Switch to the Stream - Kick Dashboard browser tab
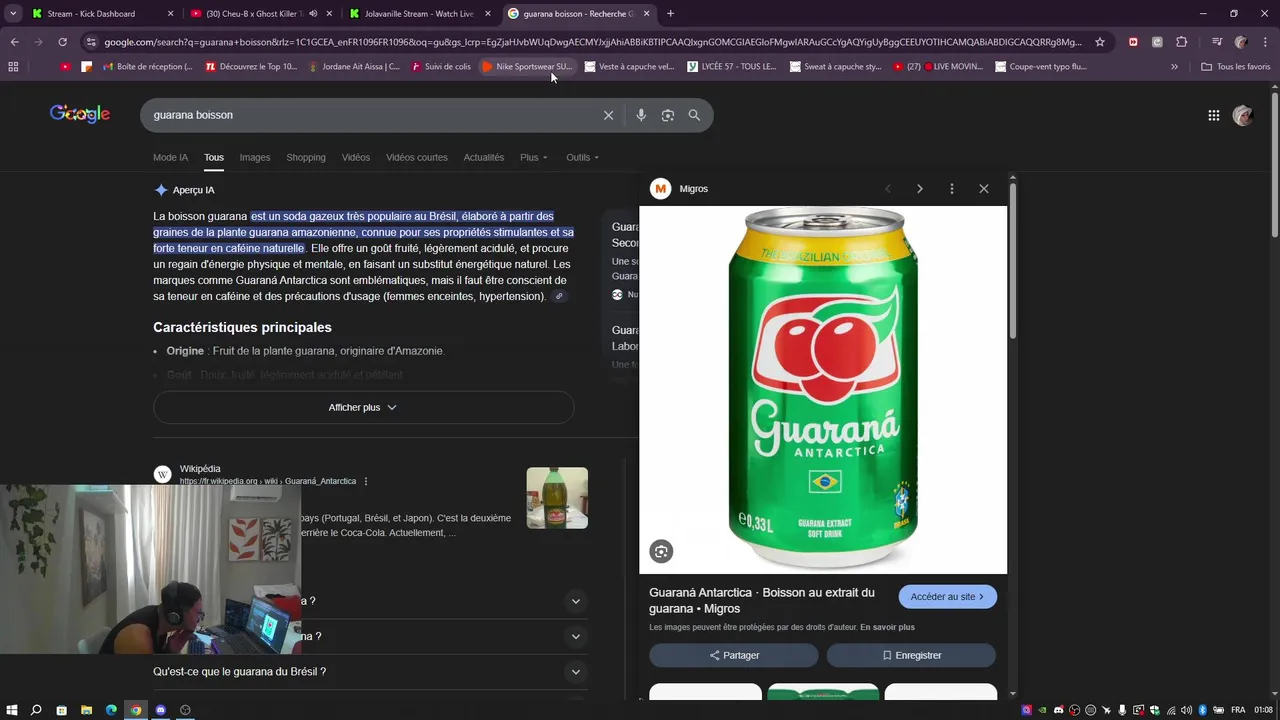The height and width of the screenshot is (720, 1280). 102,14
